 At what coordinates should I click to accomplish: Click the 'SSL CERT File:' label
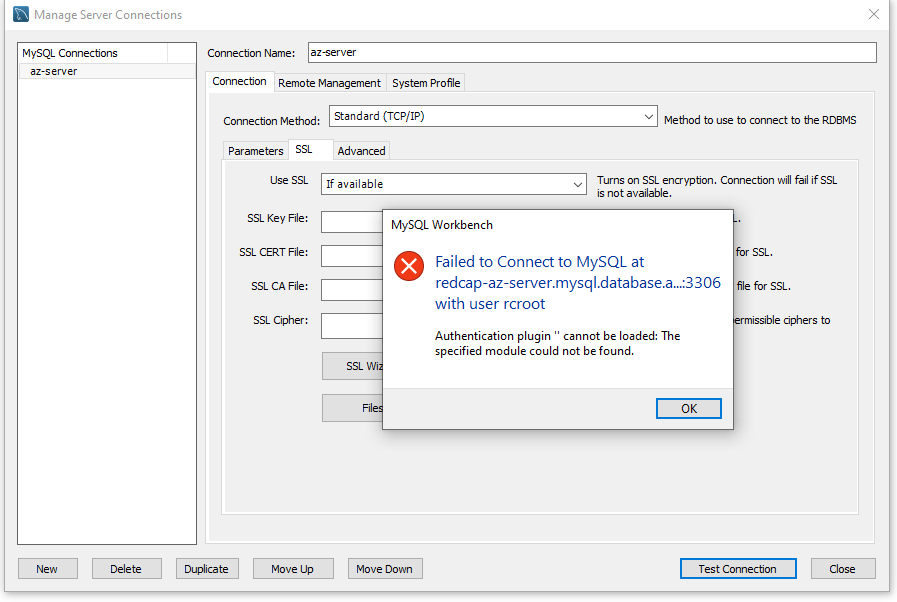(x=273, y=252)
